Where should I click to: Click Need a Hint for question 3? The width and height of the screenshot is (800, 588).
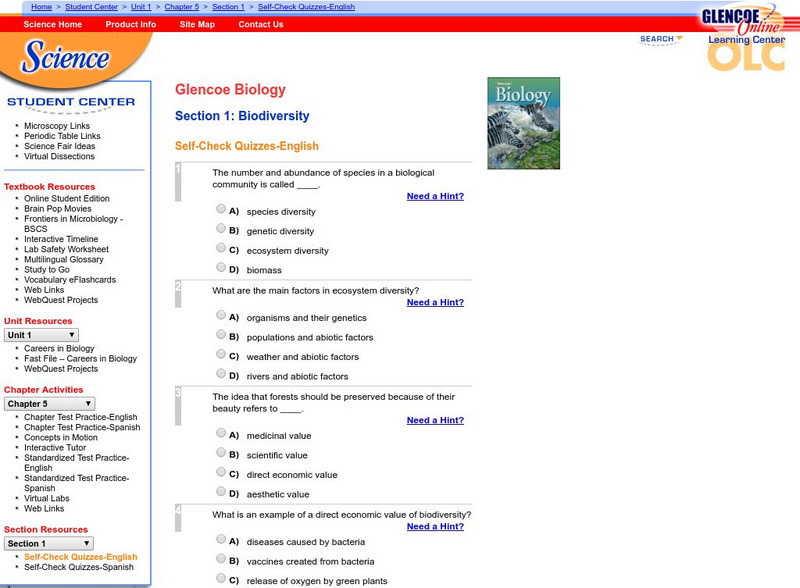pos(435,420)
